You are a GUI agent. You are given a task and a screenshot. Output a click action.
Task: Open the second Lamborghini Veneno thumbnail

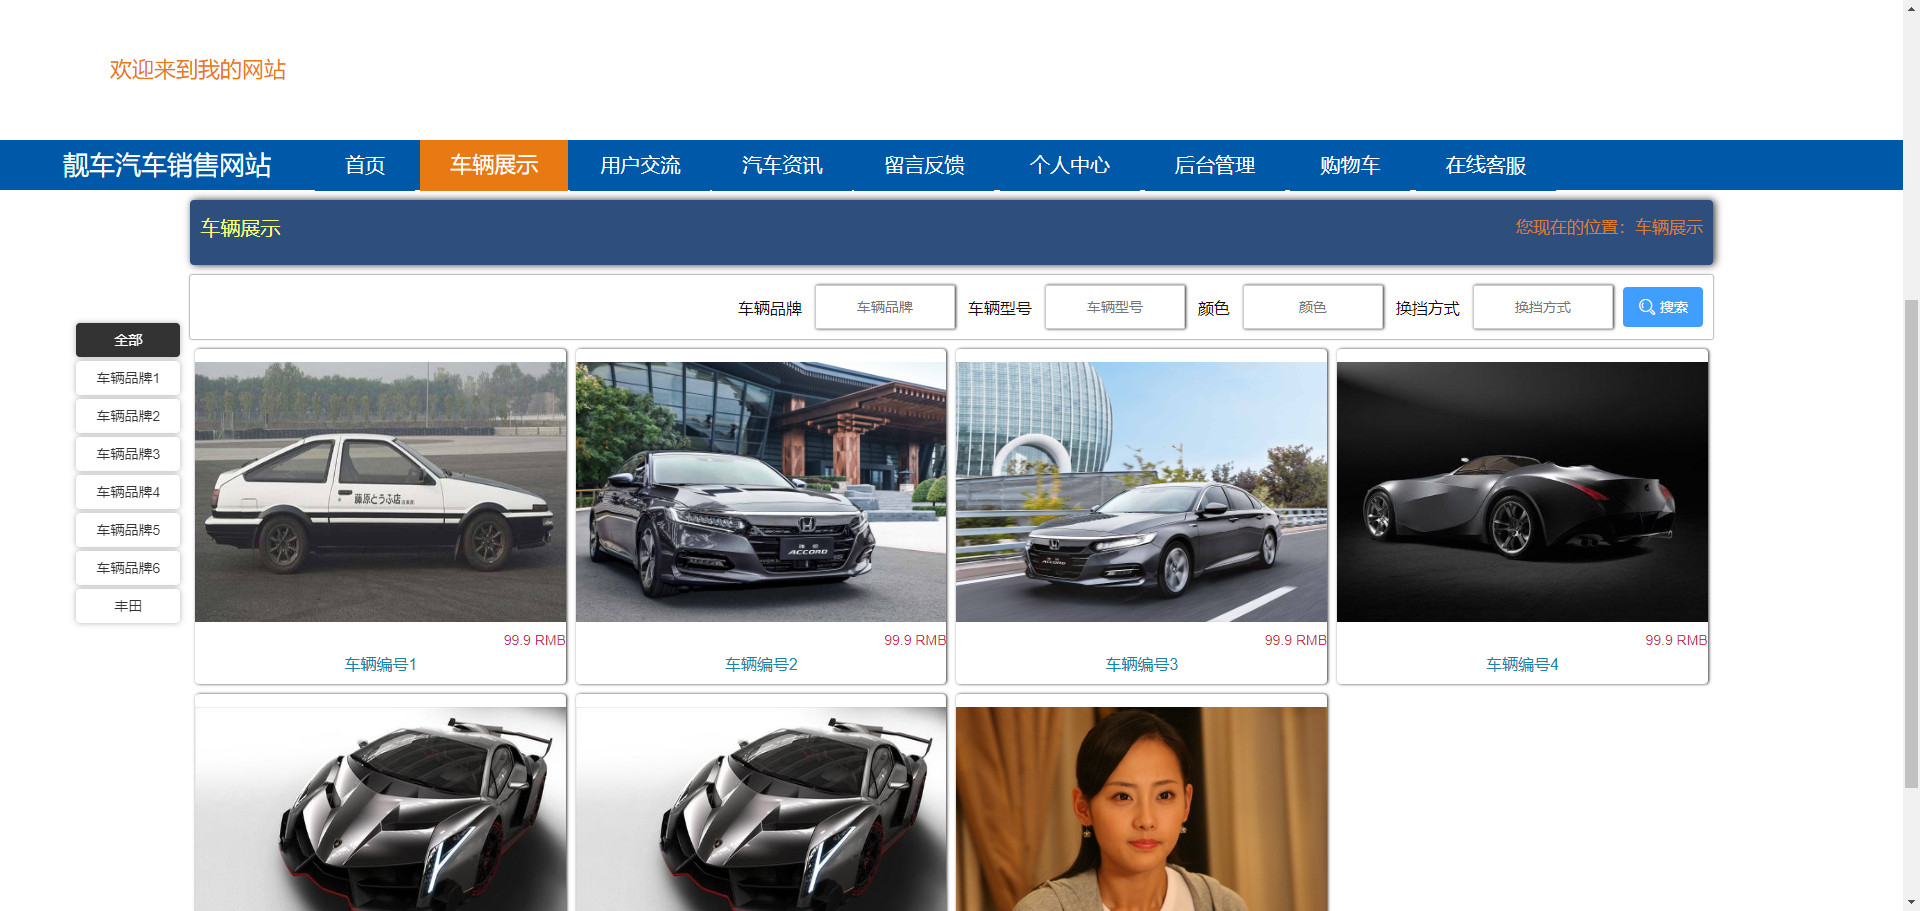(x=761, y=809)
